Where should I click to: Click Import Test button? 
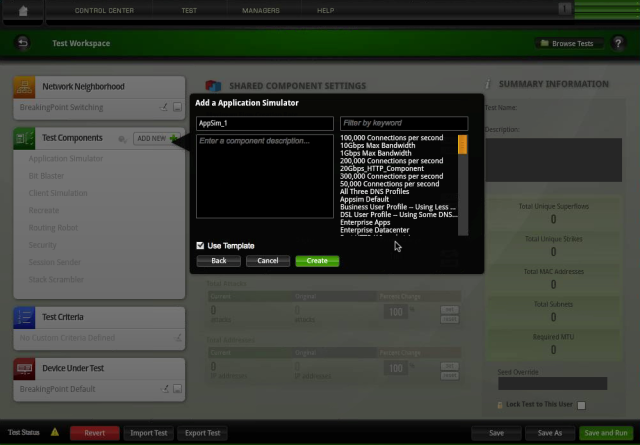tap(149, 433)
